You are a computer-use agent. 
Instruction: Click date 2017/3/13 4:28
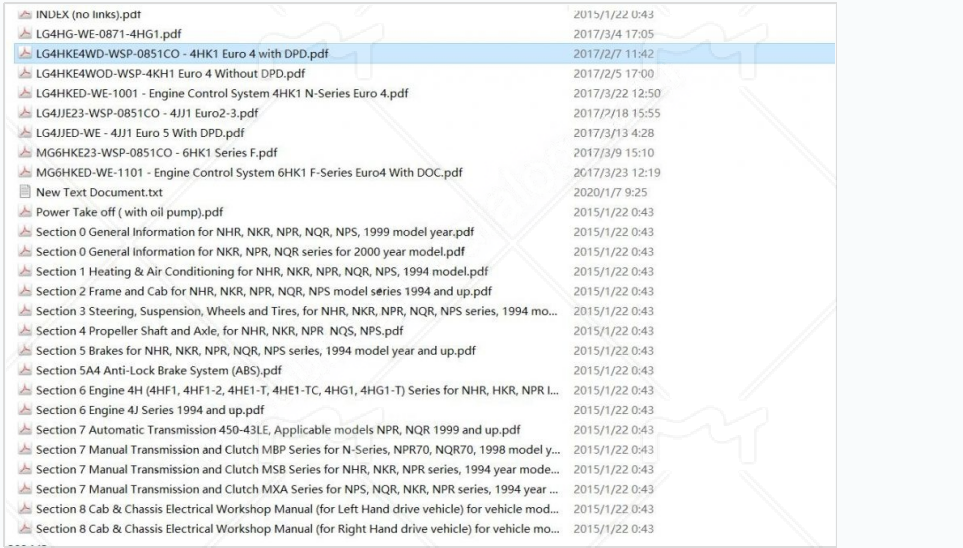[614, 133]
